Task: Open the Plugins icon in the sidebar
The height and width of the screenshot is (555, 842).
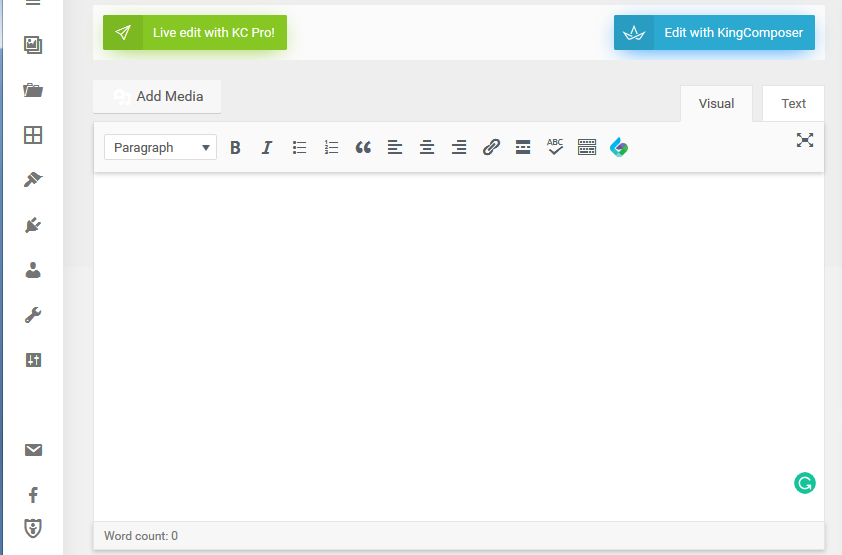Action: coord(33,224)
